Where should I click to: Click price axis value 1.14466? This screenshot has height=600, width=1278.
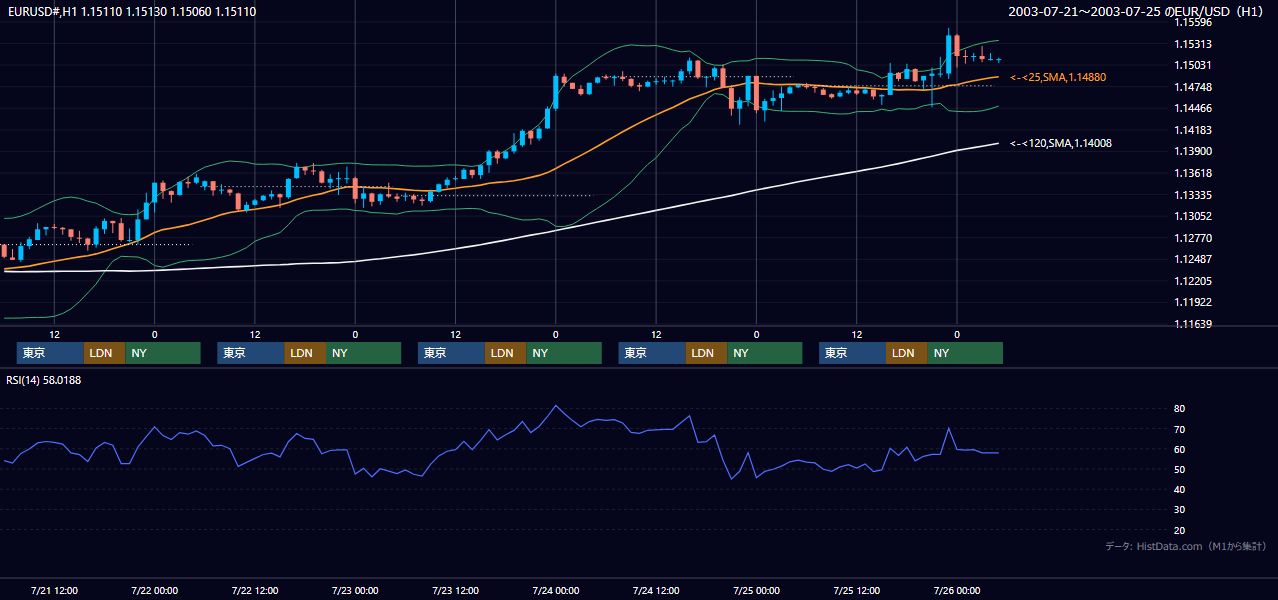coord(1192,108)
